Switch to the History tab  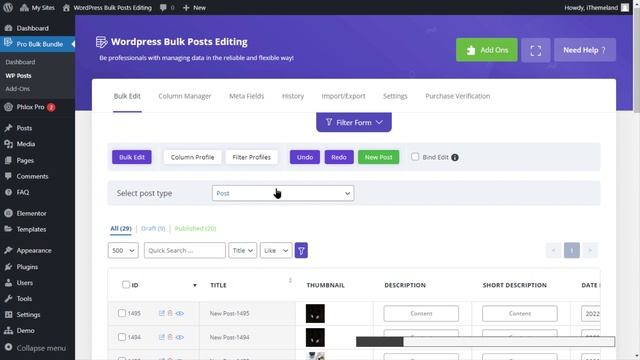[x=293, y=96]
